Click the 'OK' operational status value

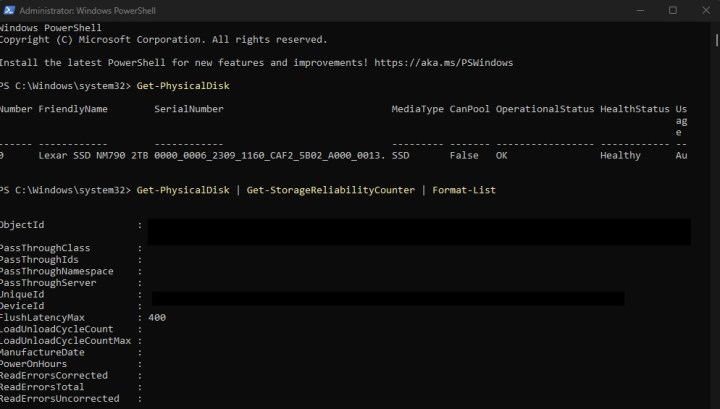click(x=502, y=156)
